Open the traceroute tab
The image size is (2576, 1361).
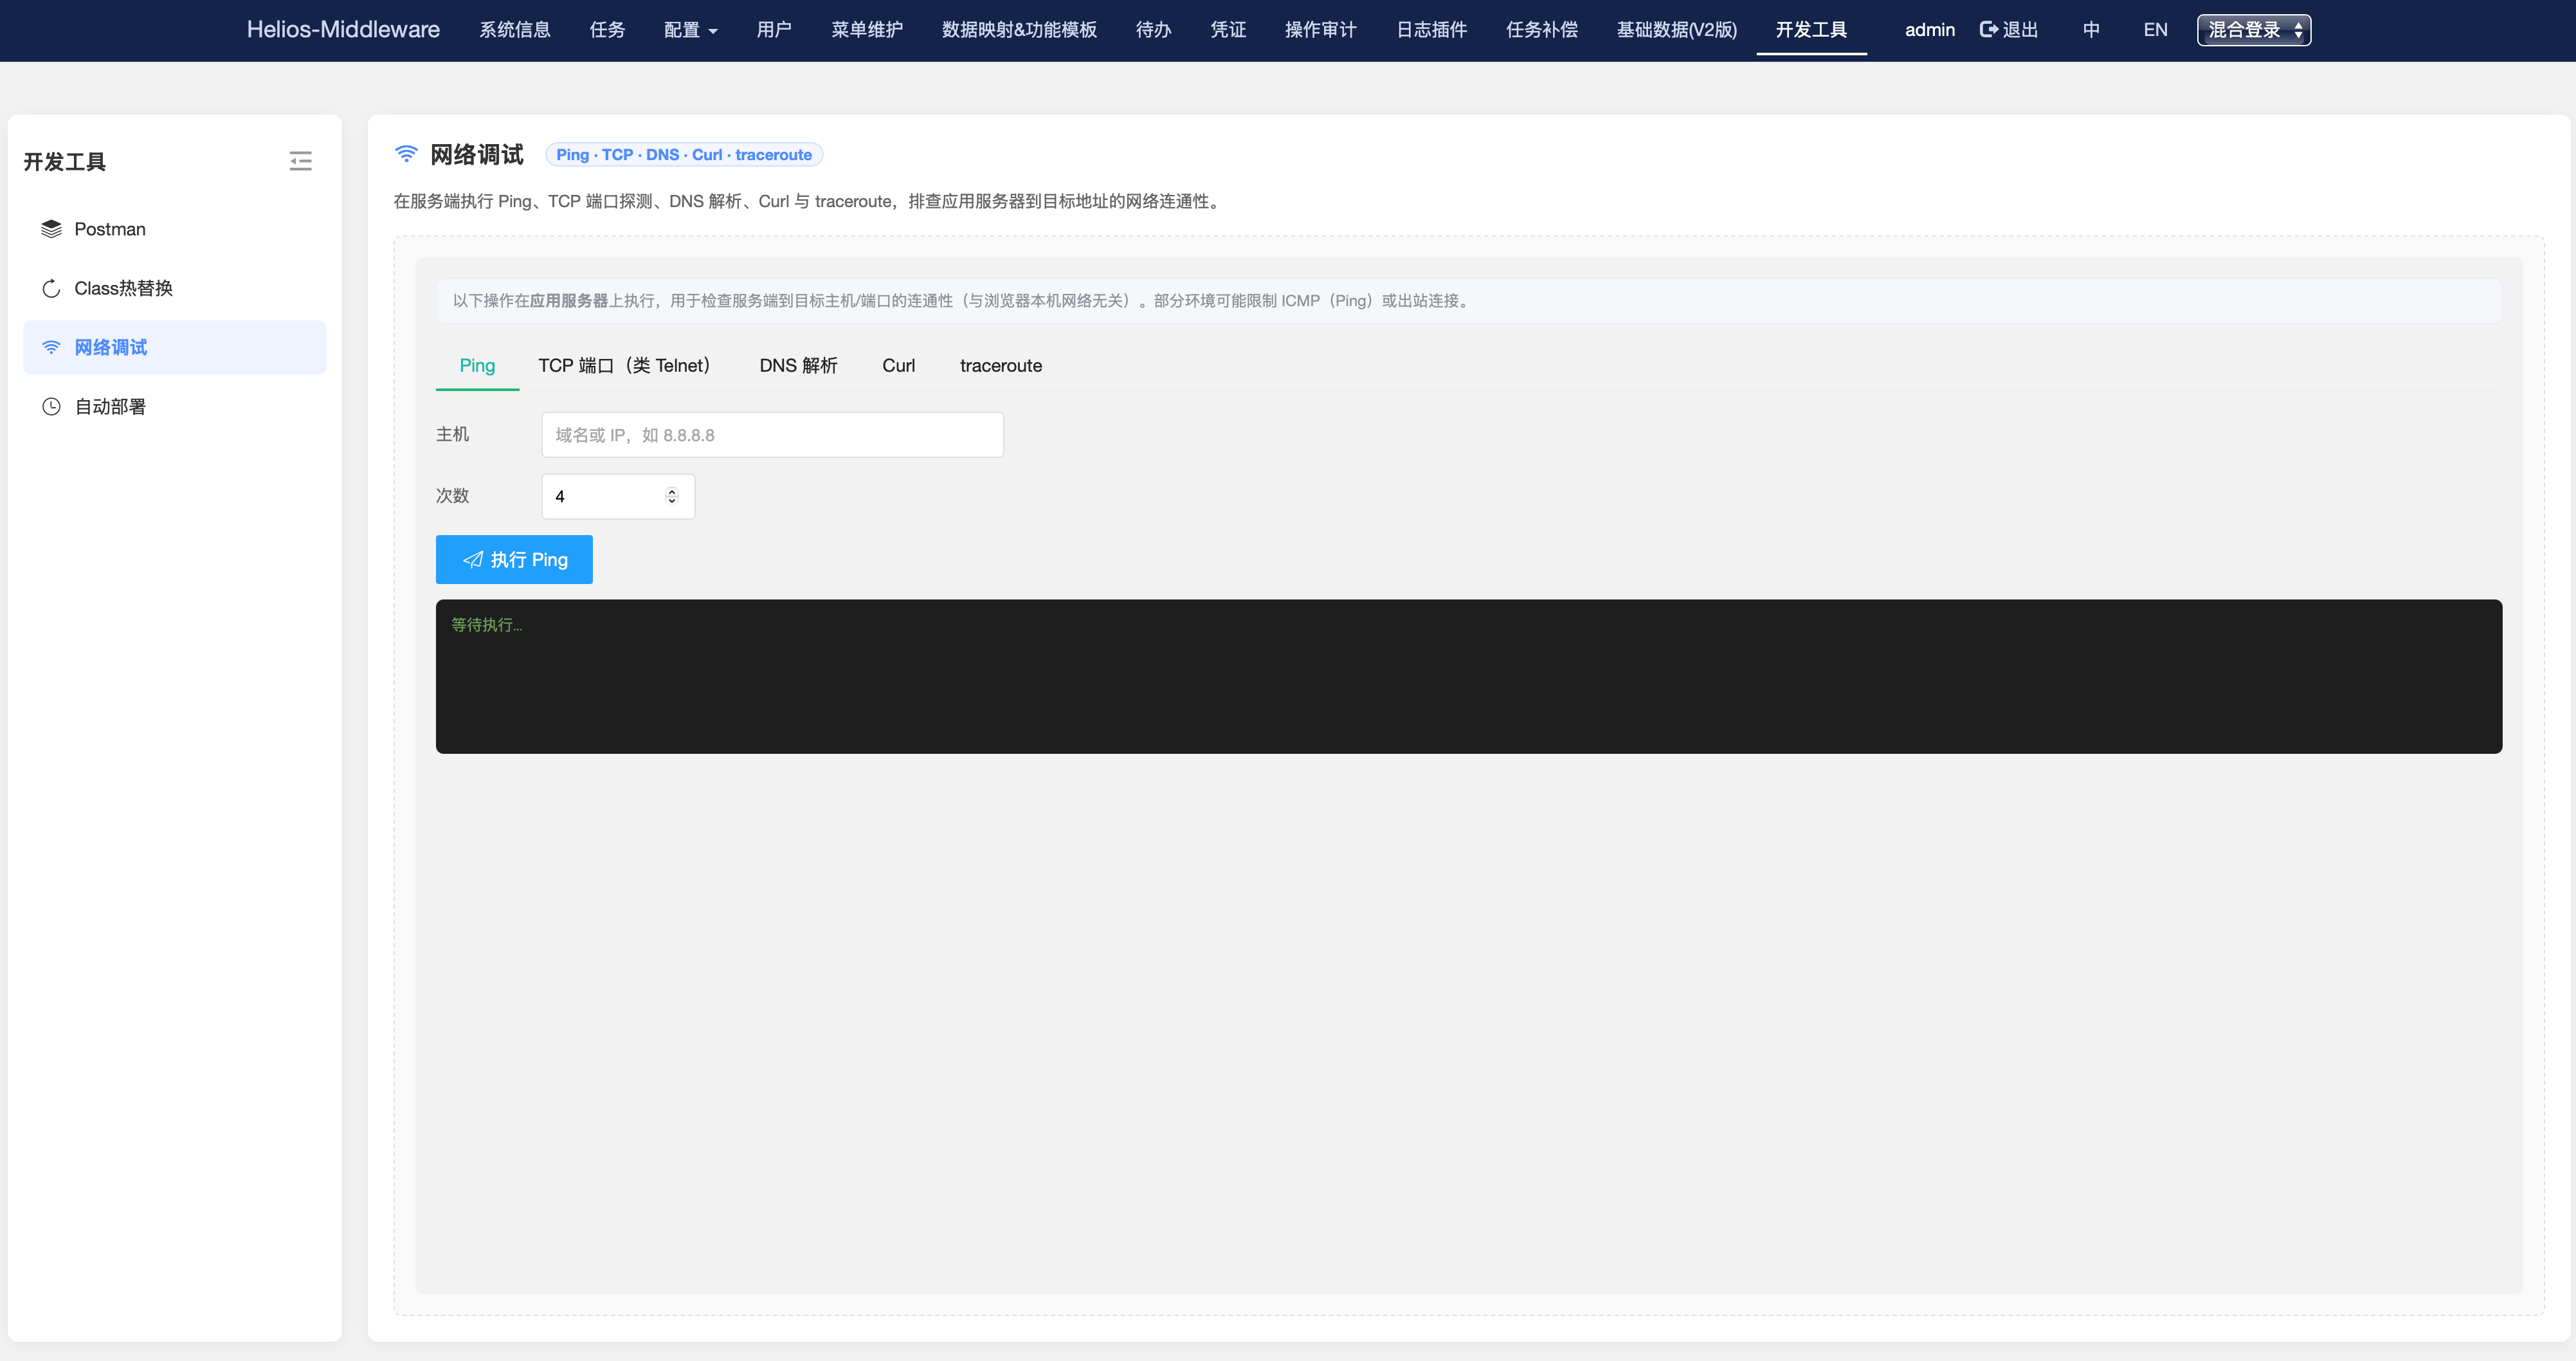point(1000,366)
